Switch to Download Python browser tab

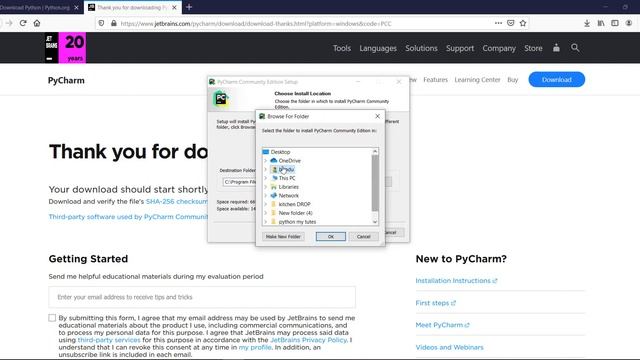click(35, 7)
